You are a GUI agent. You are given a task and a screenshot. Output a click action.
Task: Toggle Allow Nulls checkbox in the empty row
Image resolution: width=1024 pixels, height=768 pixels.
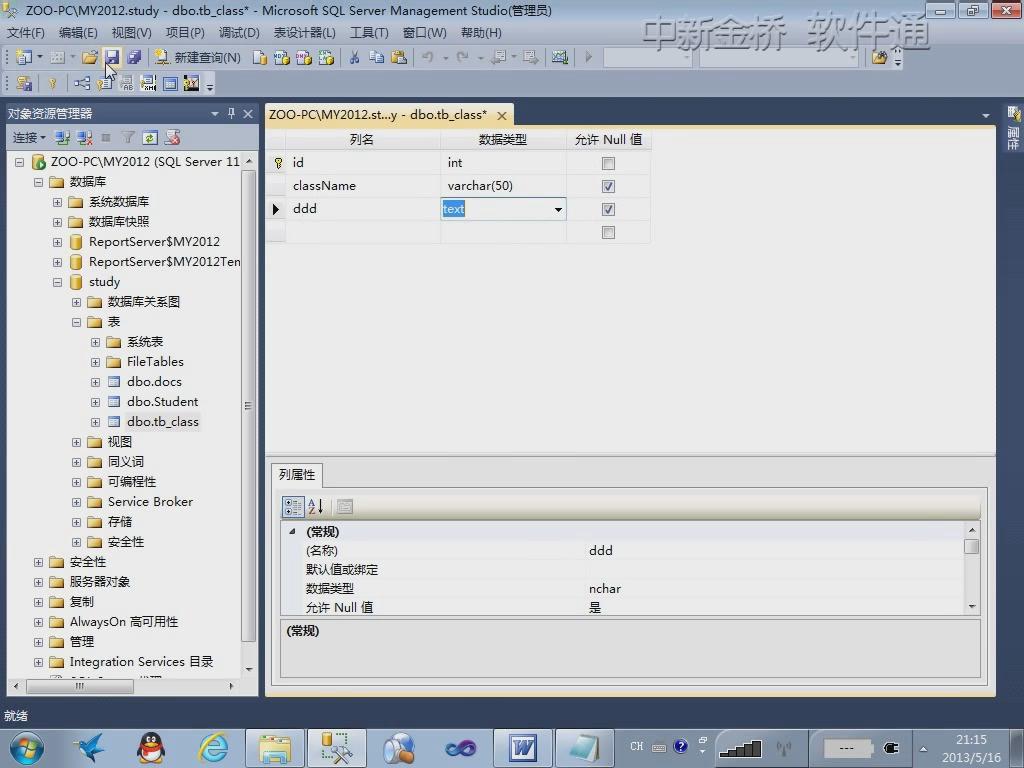click(608, 232)
